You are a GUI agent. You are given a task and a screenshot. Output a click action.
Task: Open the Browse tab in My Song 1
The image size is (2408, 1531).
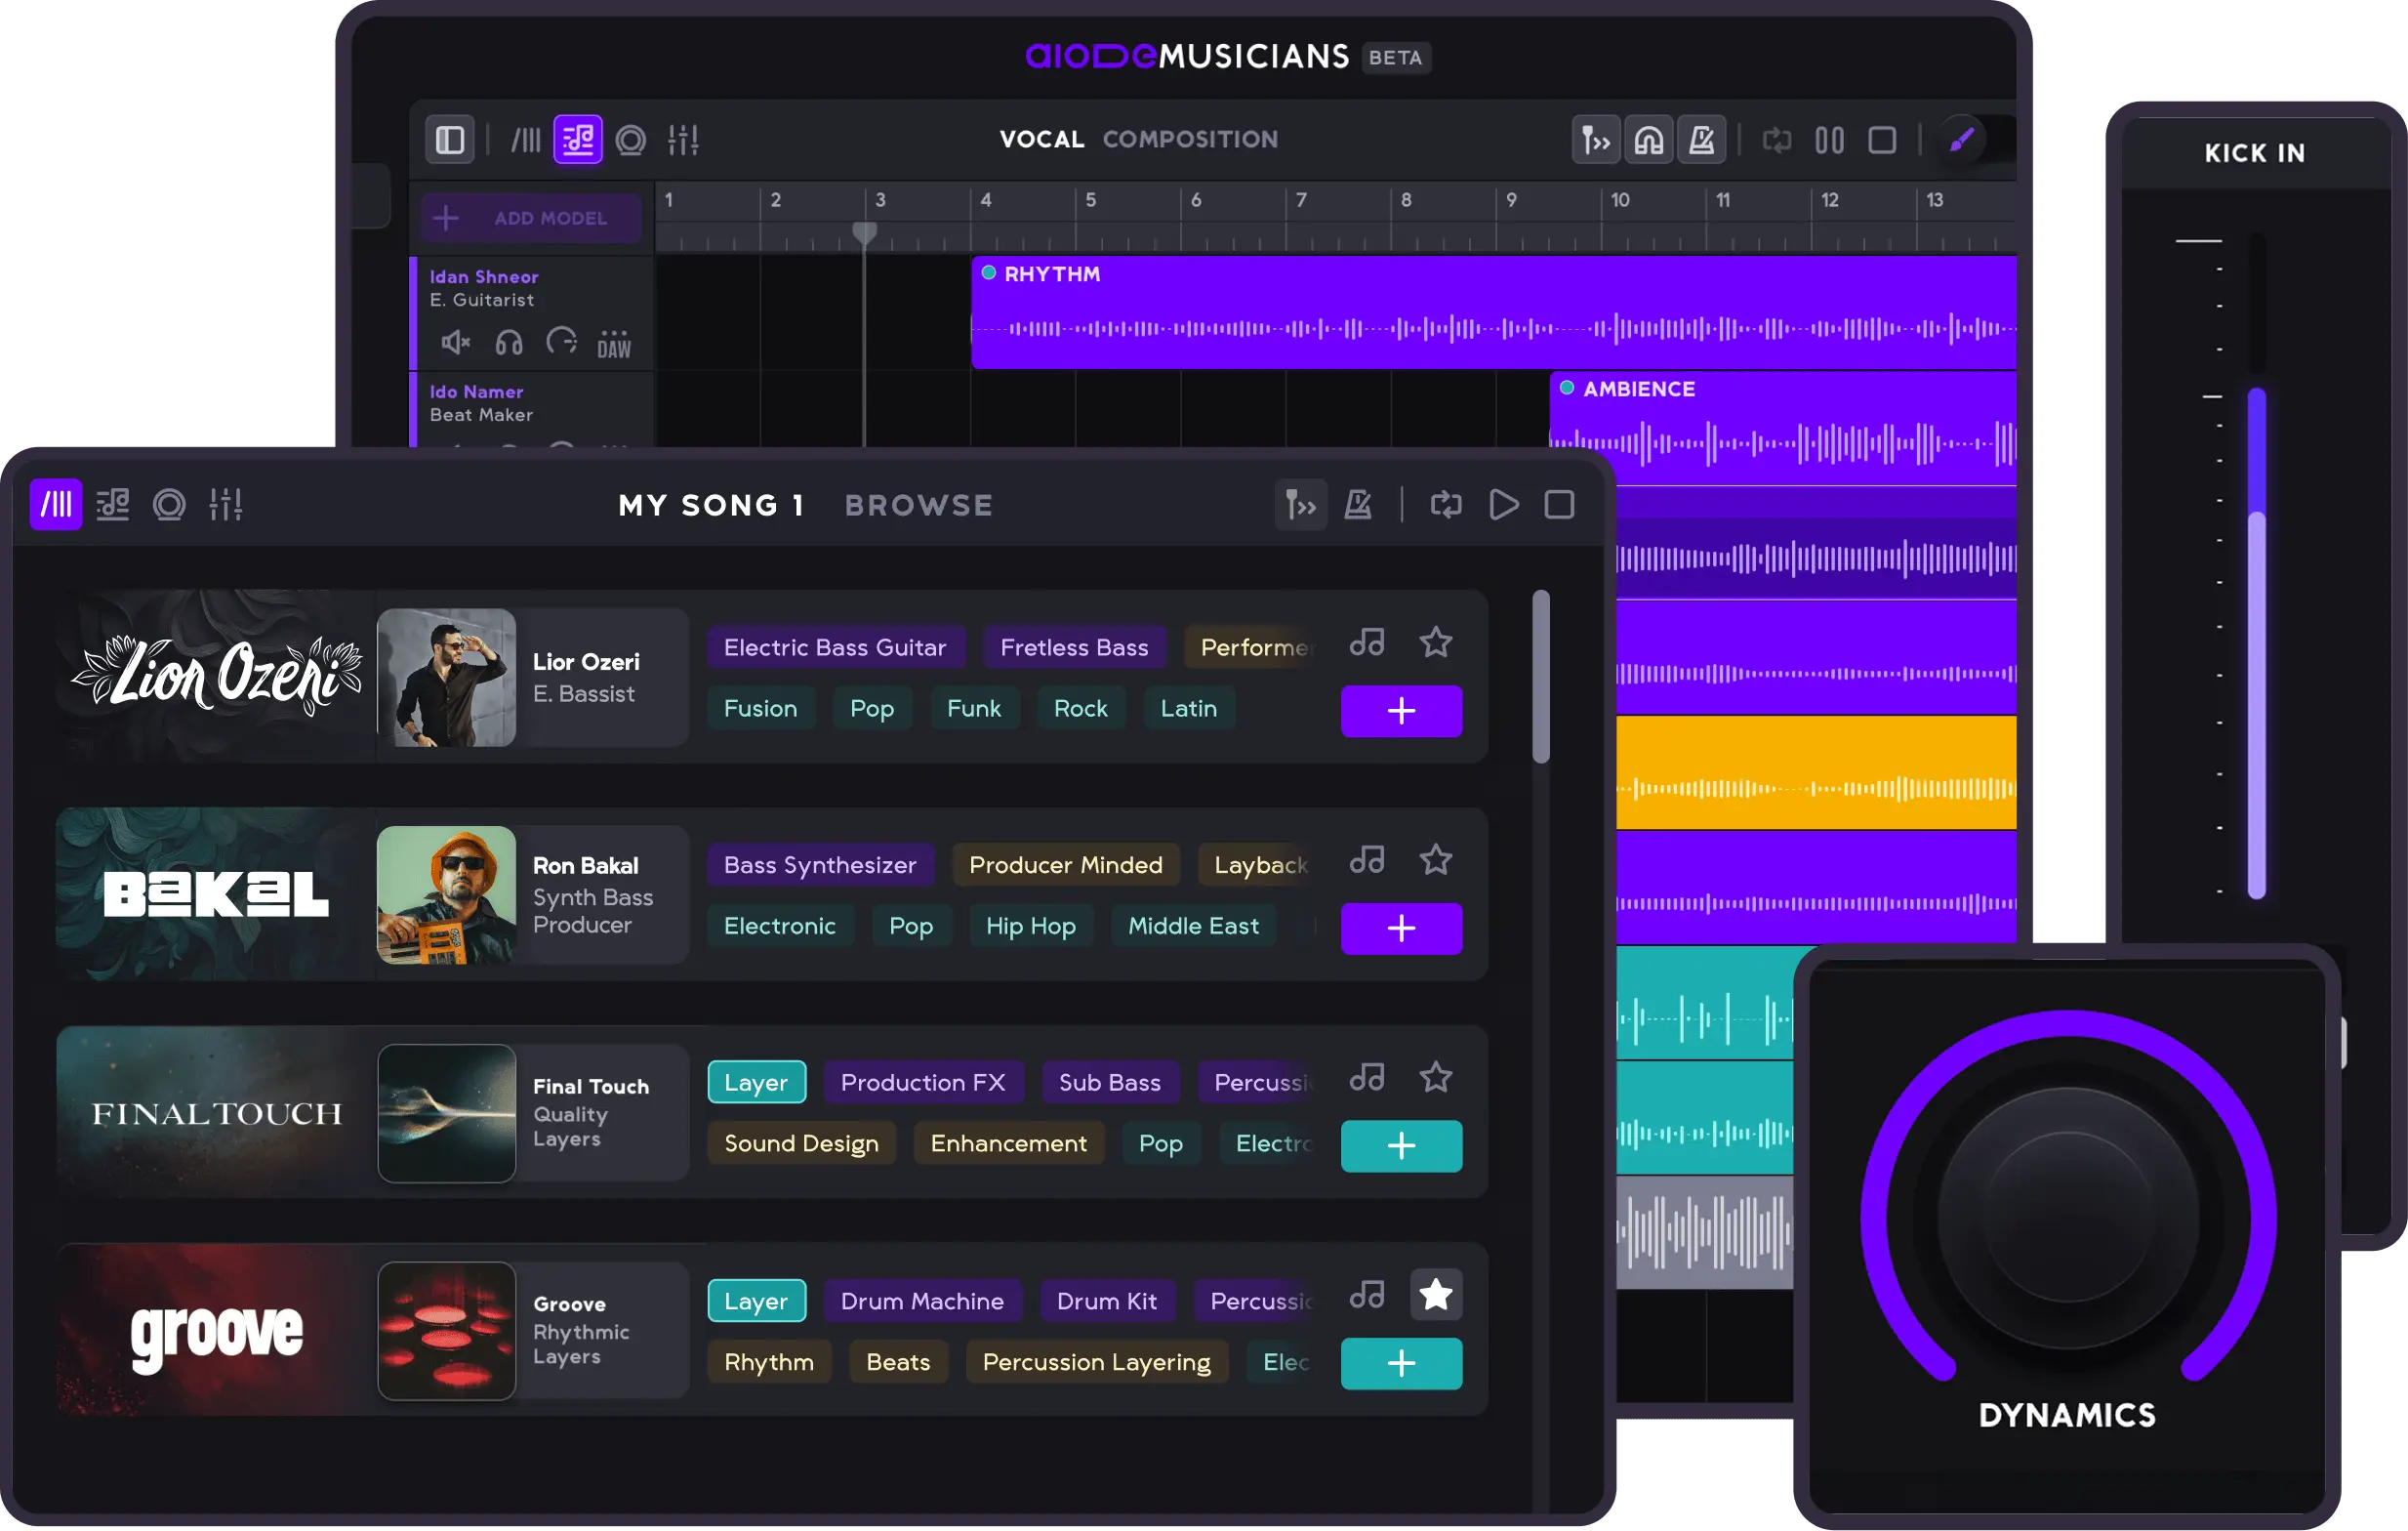pos(918,505)
